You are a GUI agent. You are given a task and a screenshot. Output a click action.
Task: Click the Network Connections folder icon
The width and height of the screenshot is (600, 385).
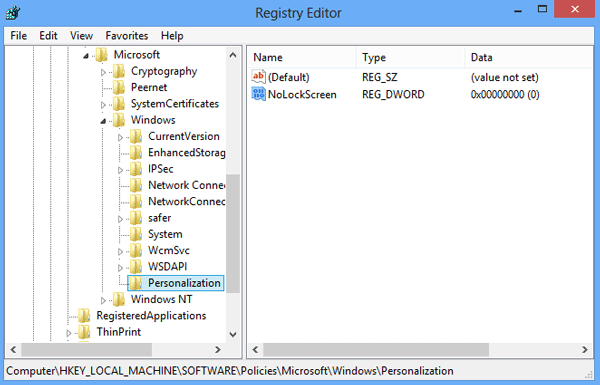(136, 185)
